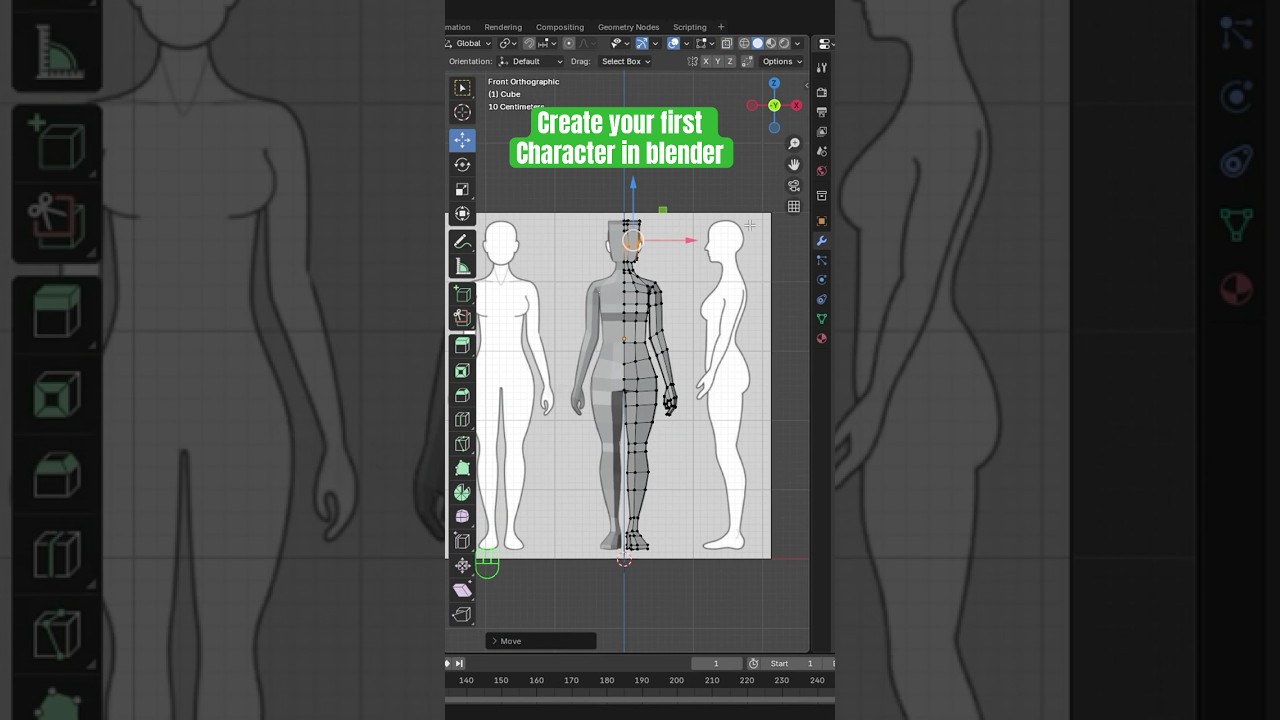Image resolution: width=1280 pixels, height=720 pixels.
Task: Select the Select Box tool
Action: [x=462, y=89]
